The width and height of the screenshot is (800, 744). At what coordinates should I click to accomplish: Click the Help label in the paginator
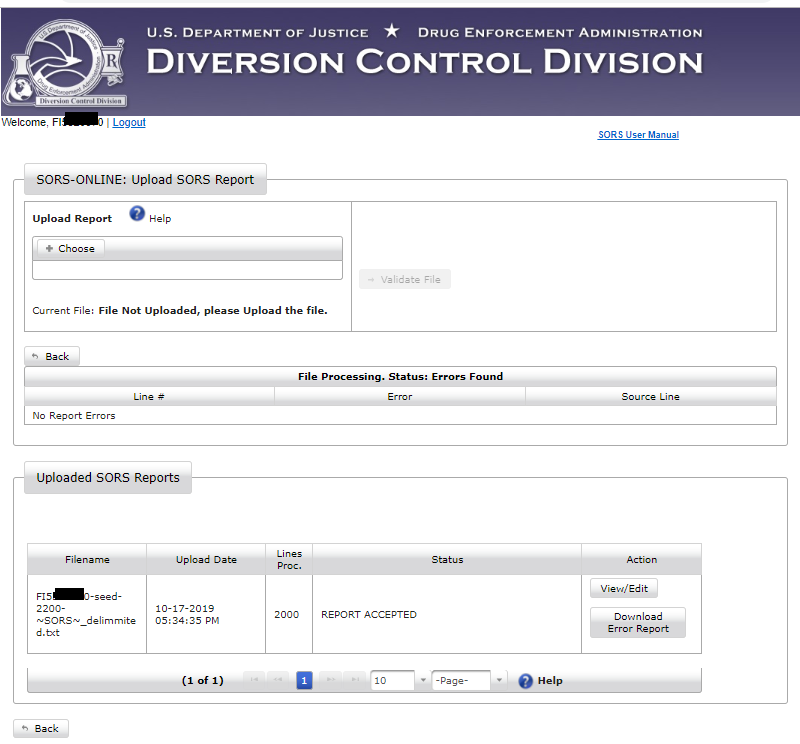[x=550, y=681]
